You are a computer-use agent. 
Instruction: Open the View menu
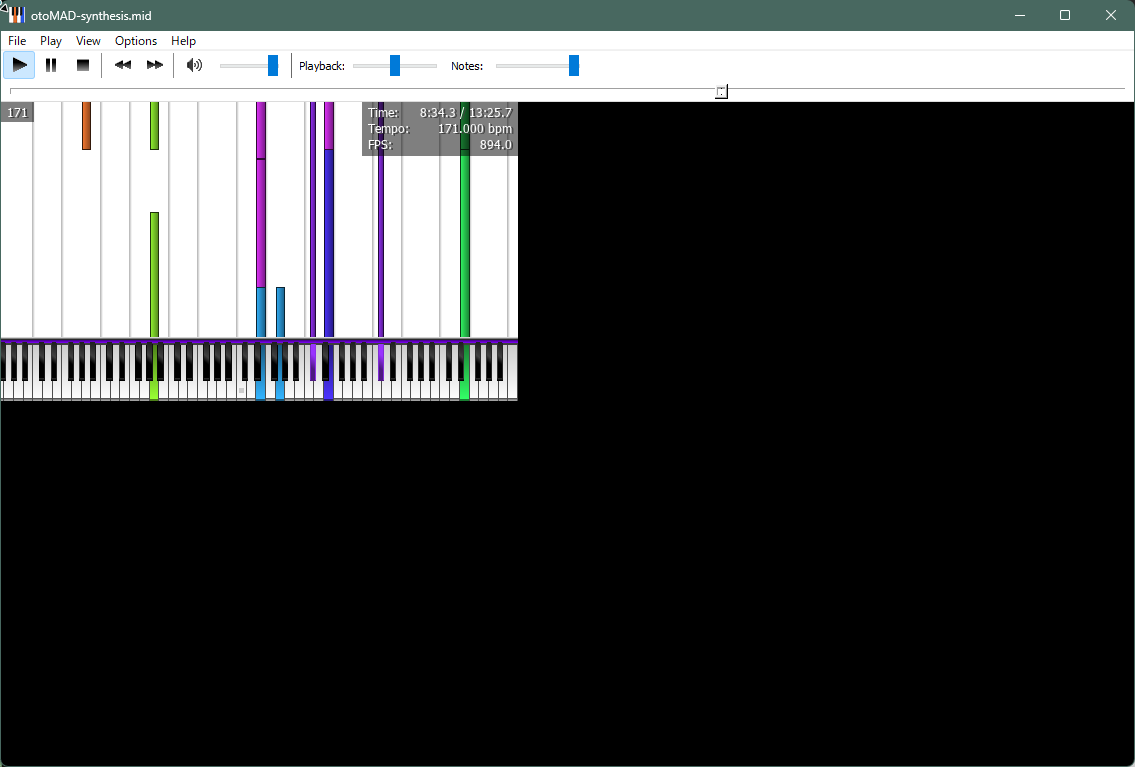point(88,41)
